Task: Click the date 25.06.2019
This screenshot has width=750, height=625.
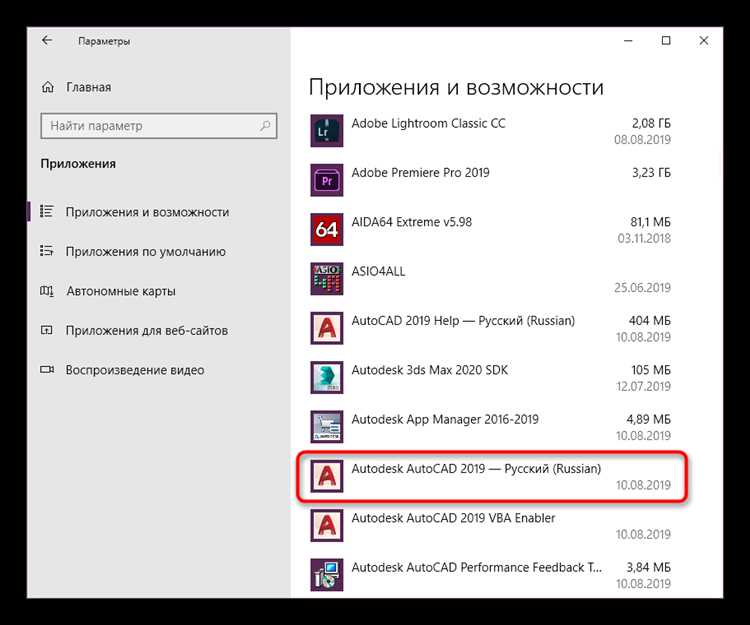Action: click(642, 287)
